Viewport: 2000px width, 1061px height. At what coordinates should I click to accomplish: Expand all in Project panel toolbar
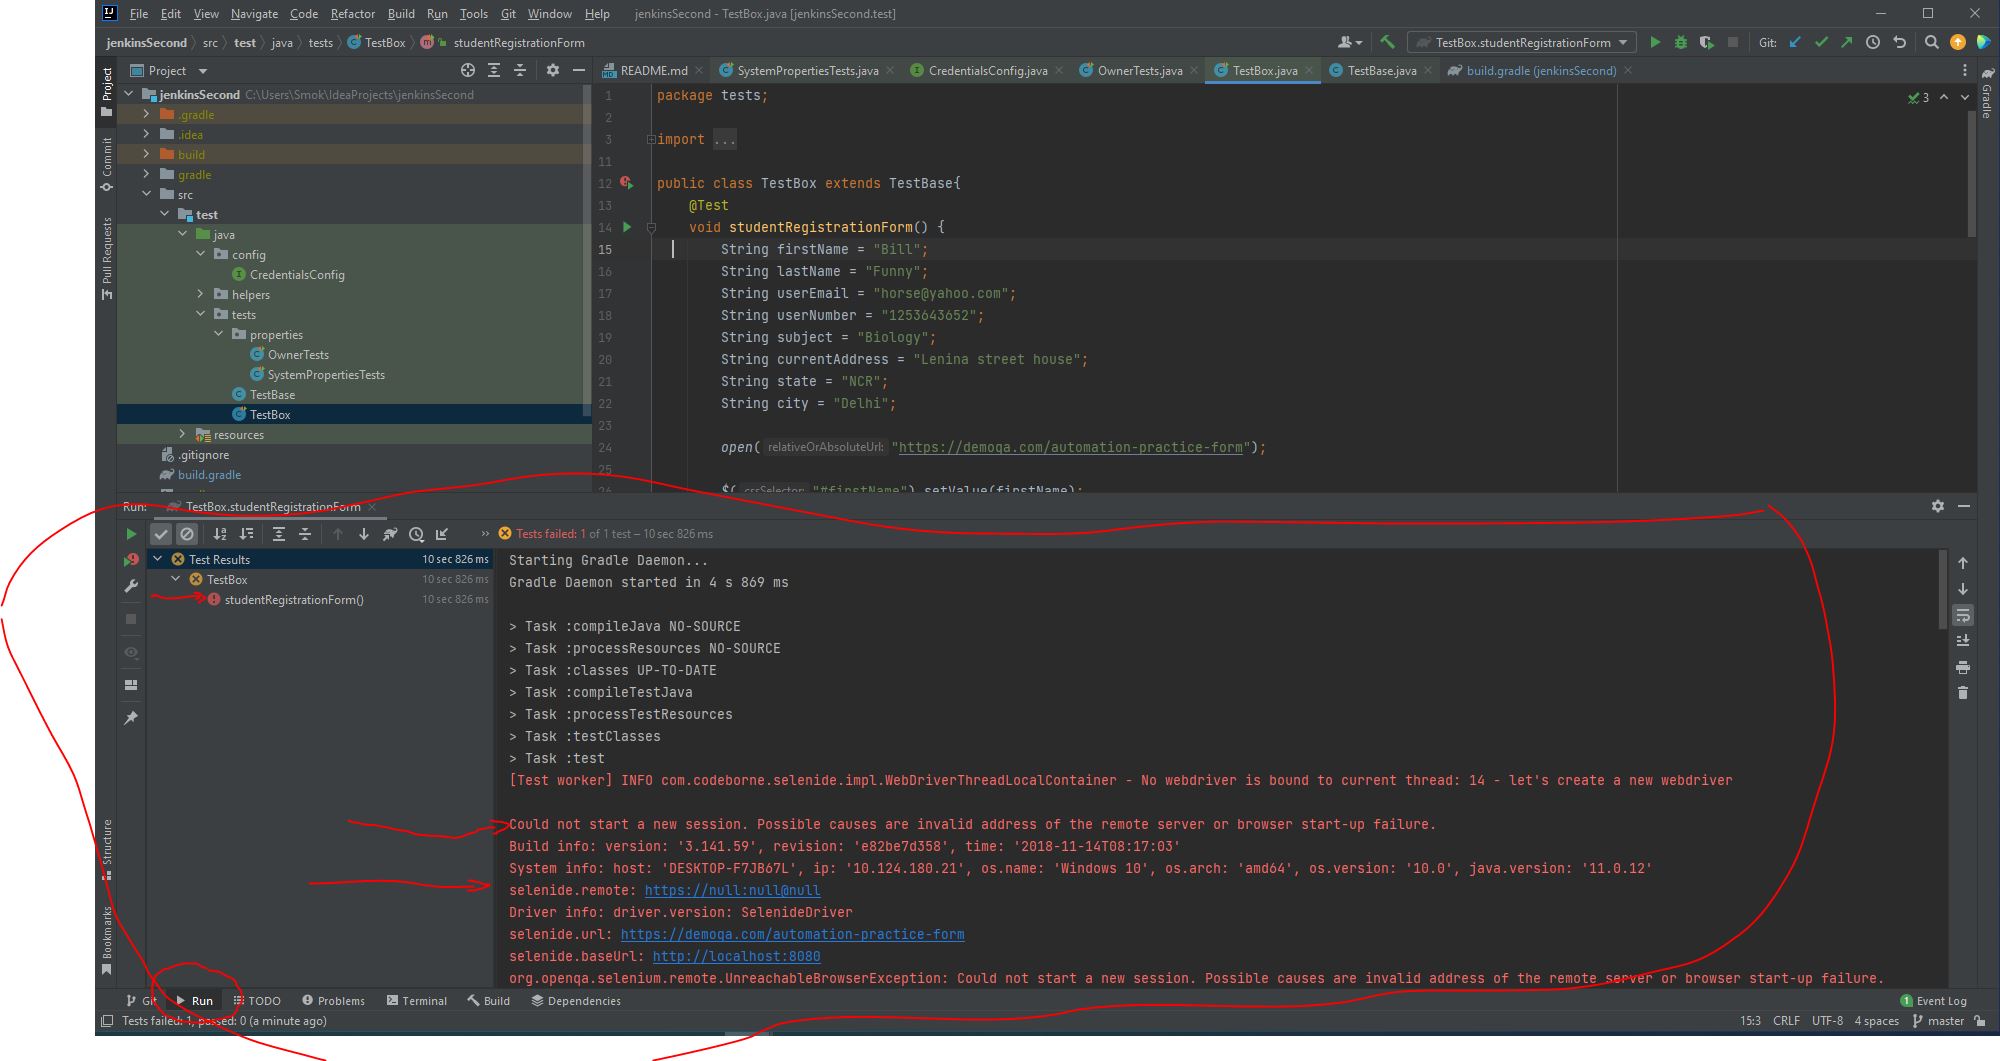point(494,70)
